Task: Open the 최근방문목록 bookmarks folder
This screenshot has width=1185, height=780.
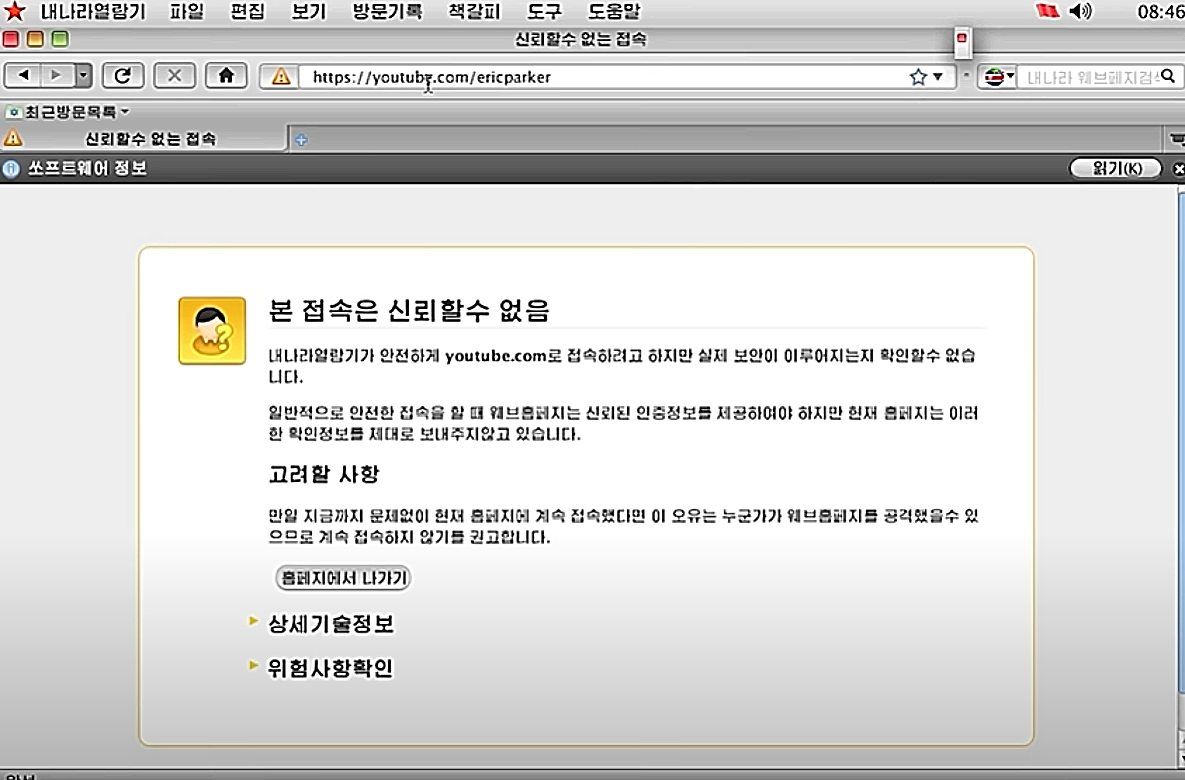Action: click(x=68, y=111)
